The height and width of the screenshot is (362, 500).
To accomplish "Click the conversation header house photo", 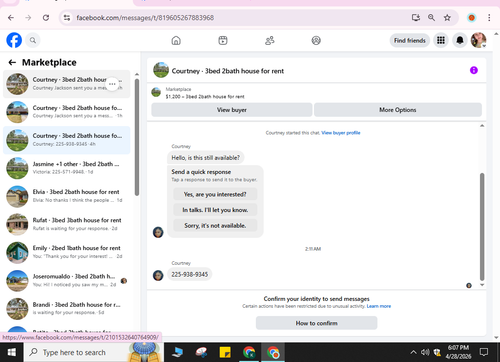I will 161,70.
